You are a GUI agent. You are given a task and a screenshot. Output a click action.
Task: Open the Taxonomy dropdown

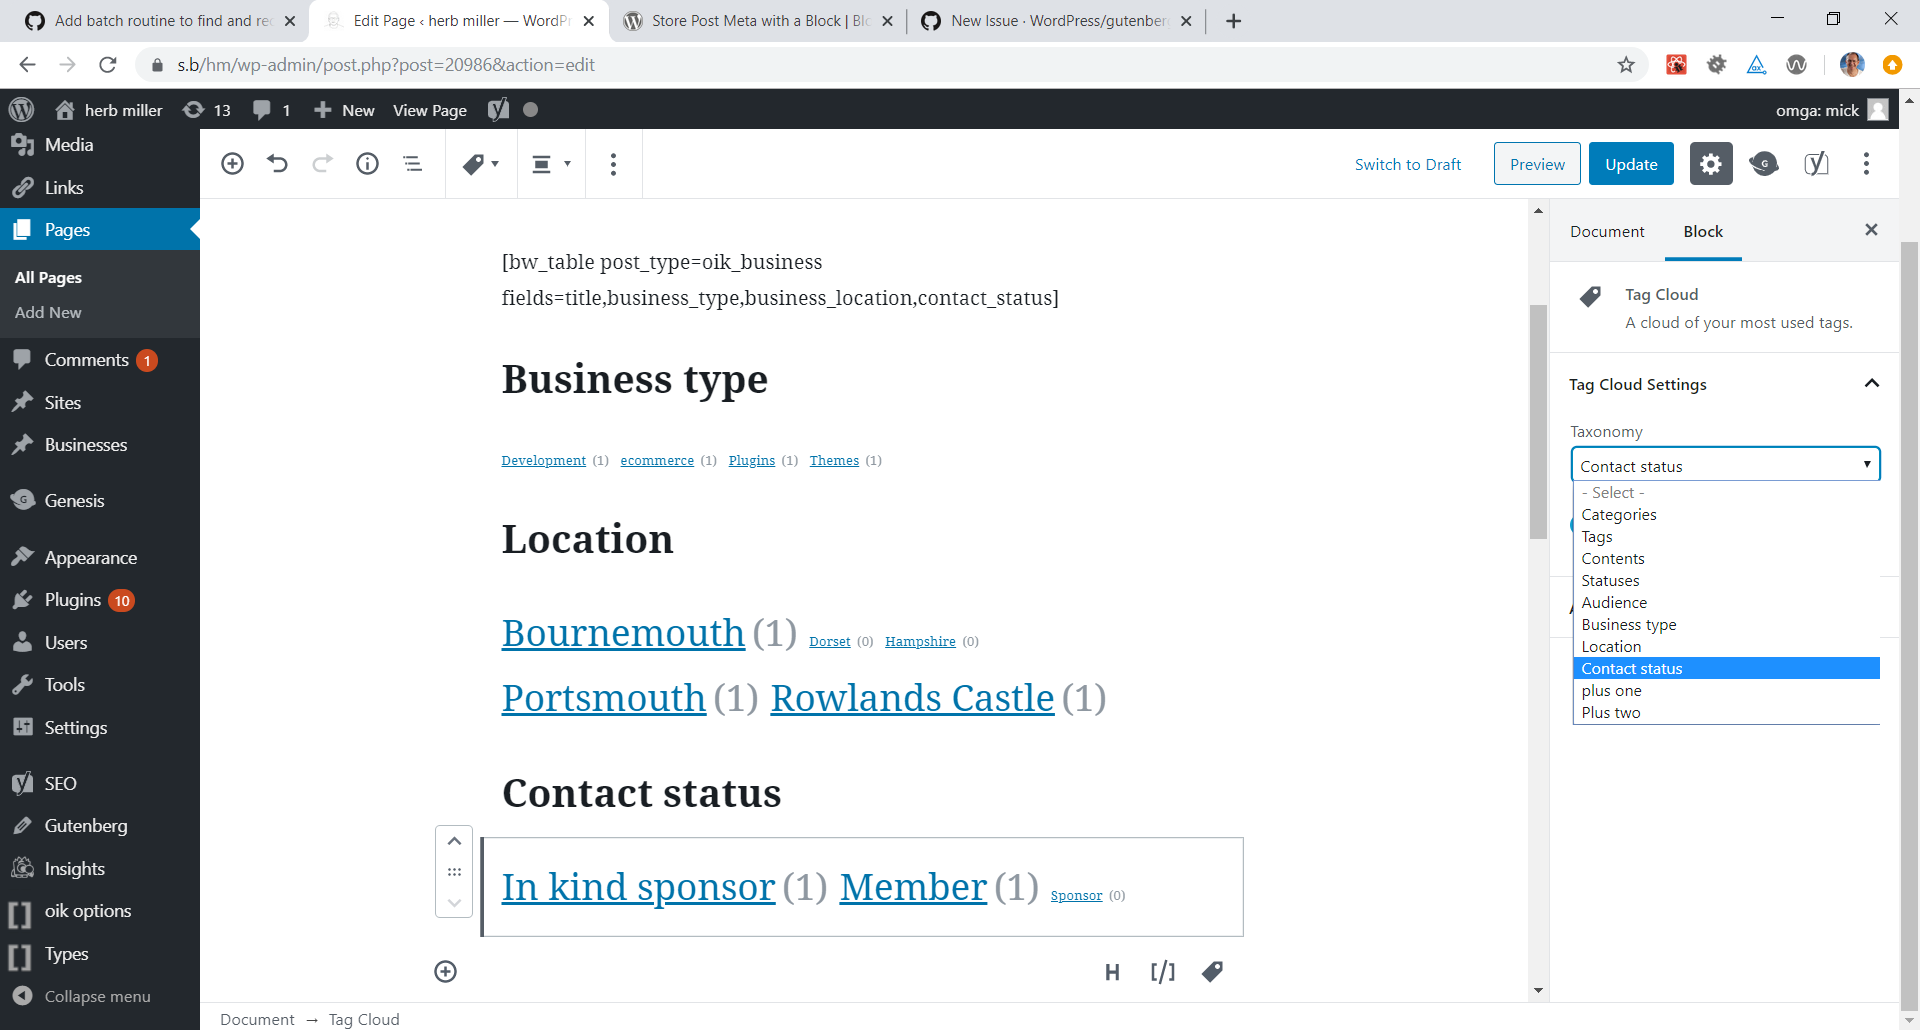point(1725,465)
